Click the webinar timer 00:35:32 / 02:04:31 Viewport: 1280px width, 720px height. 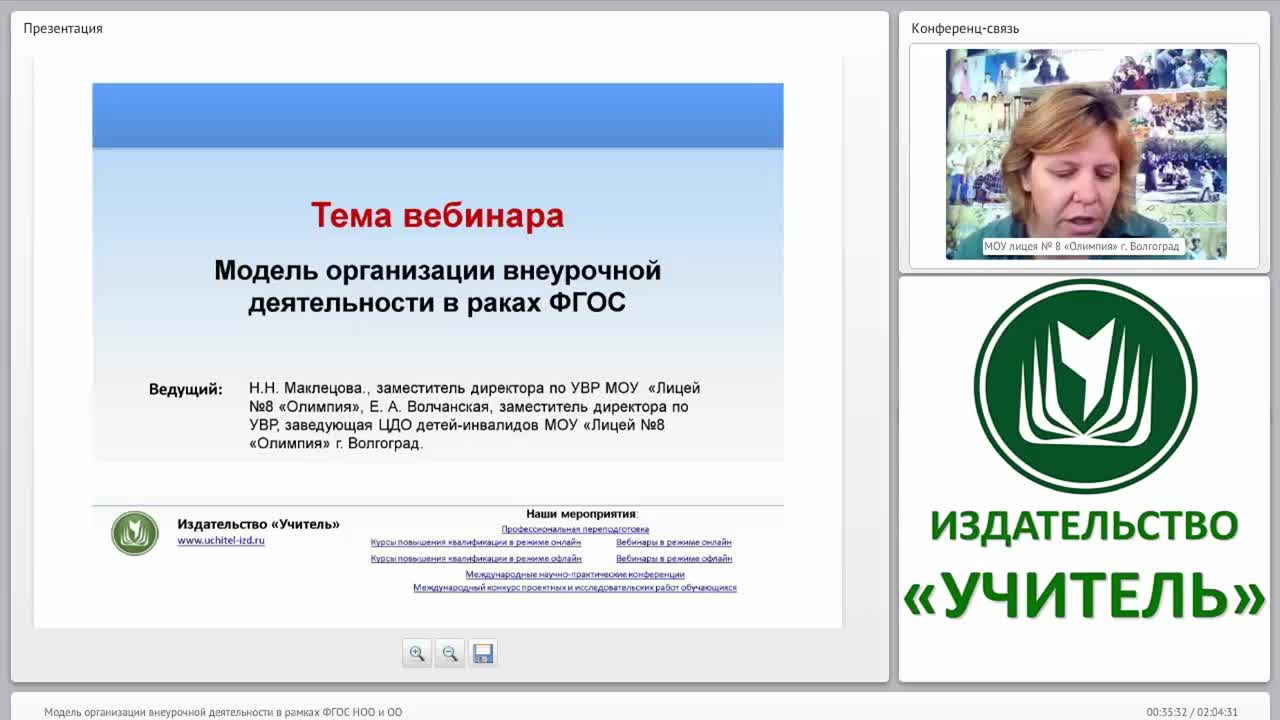[x=1192, y=712]
